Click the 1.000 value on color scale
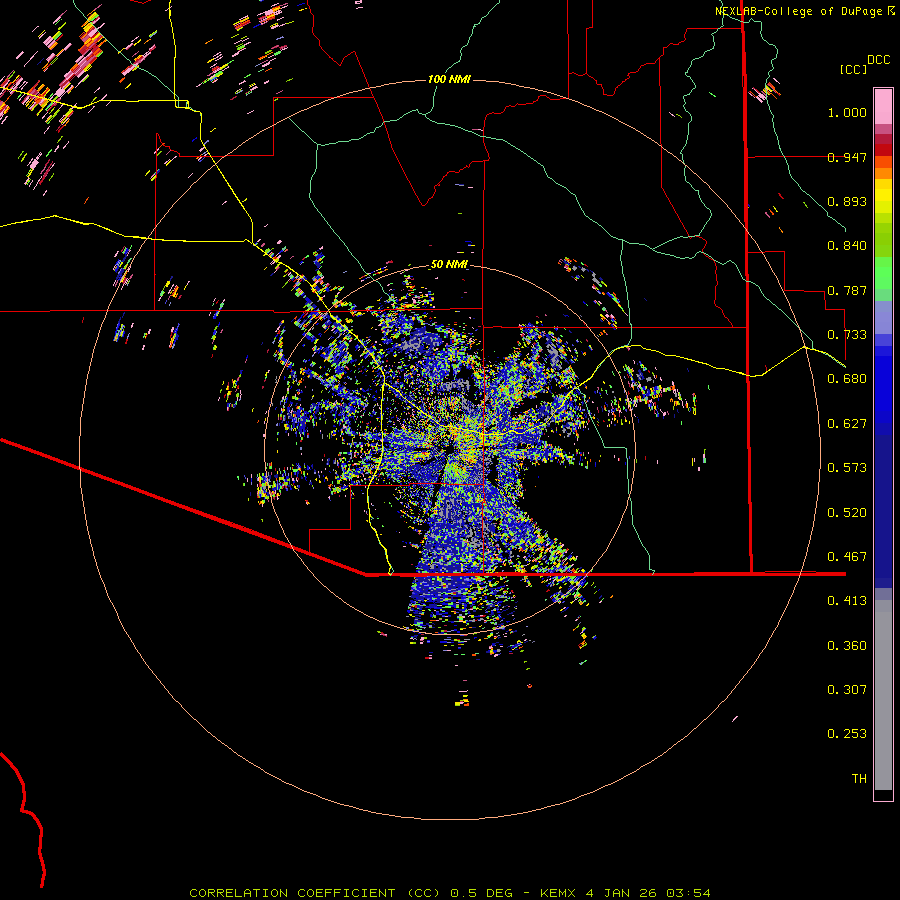The image size is (900, 900). [847, 112]
